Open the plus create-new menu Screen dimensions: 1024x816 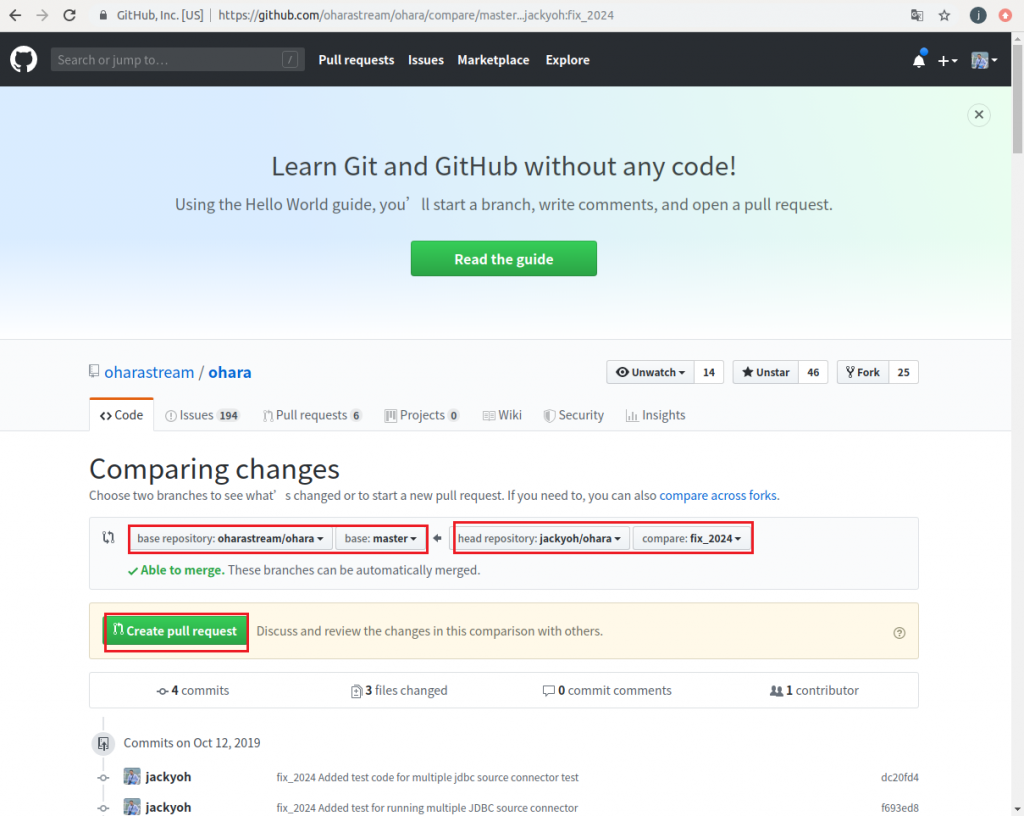pos(947,61)
